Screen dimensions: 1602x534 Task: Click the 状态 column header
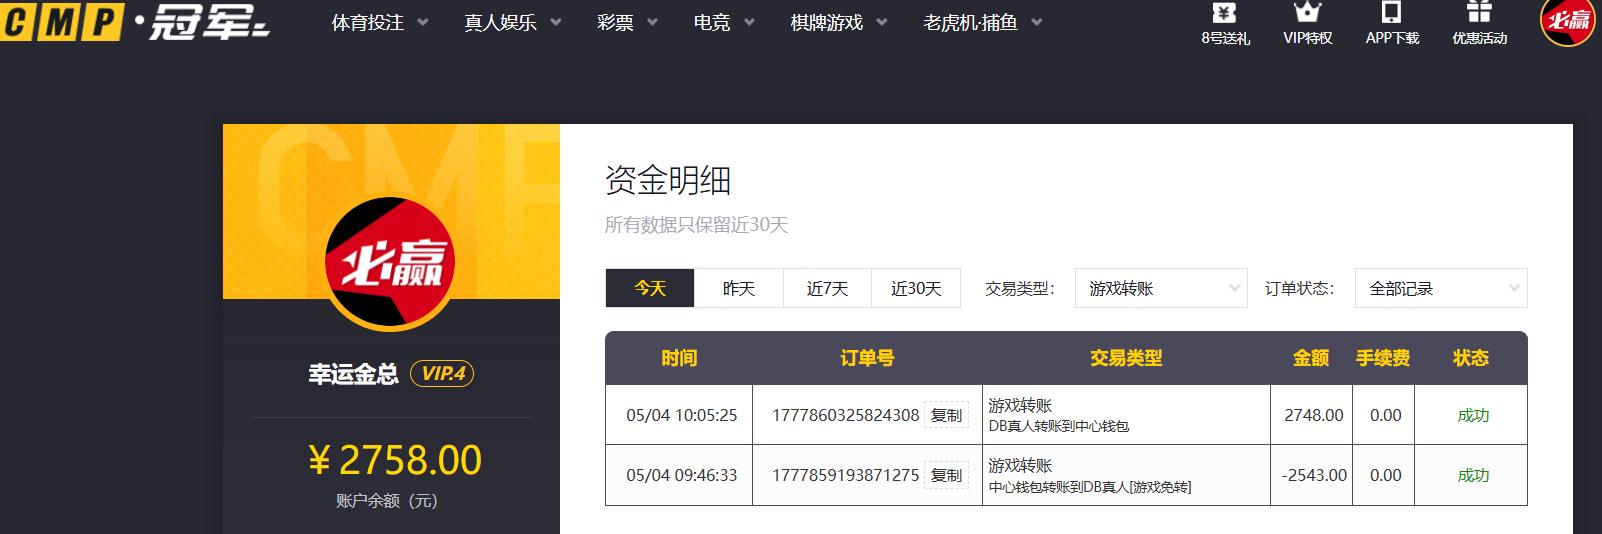point(1471,358)
